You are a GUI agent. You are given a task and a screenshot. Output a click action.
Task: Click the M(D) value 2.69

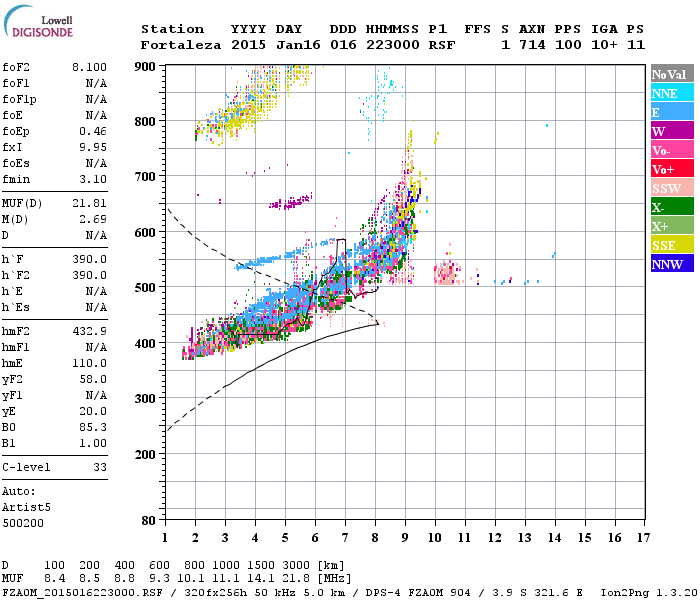pos(93,220)
